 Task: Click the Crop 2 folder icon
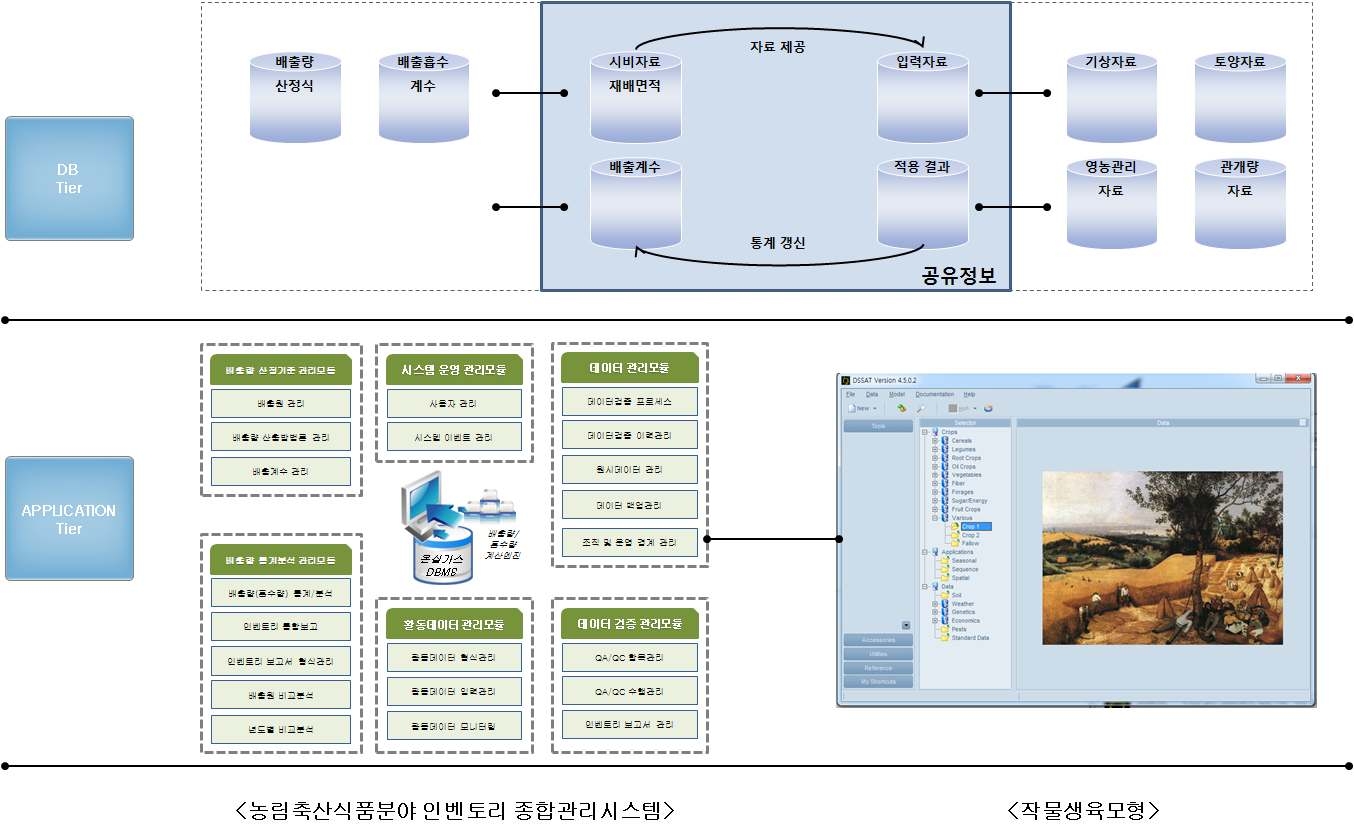pyautogui.click(x=955, y=535)
